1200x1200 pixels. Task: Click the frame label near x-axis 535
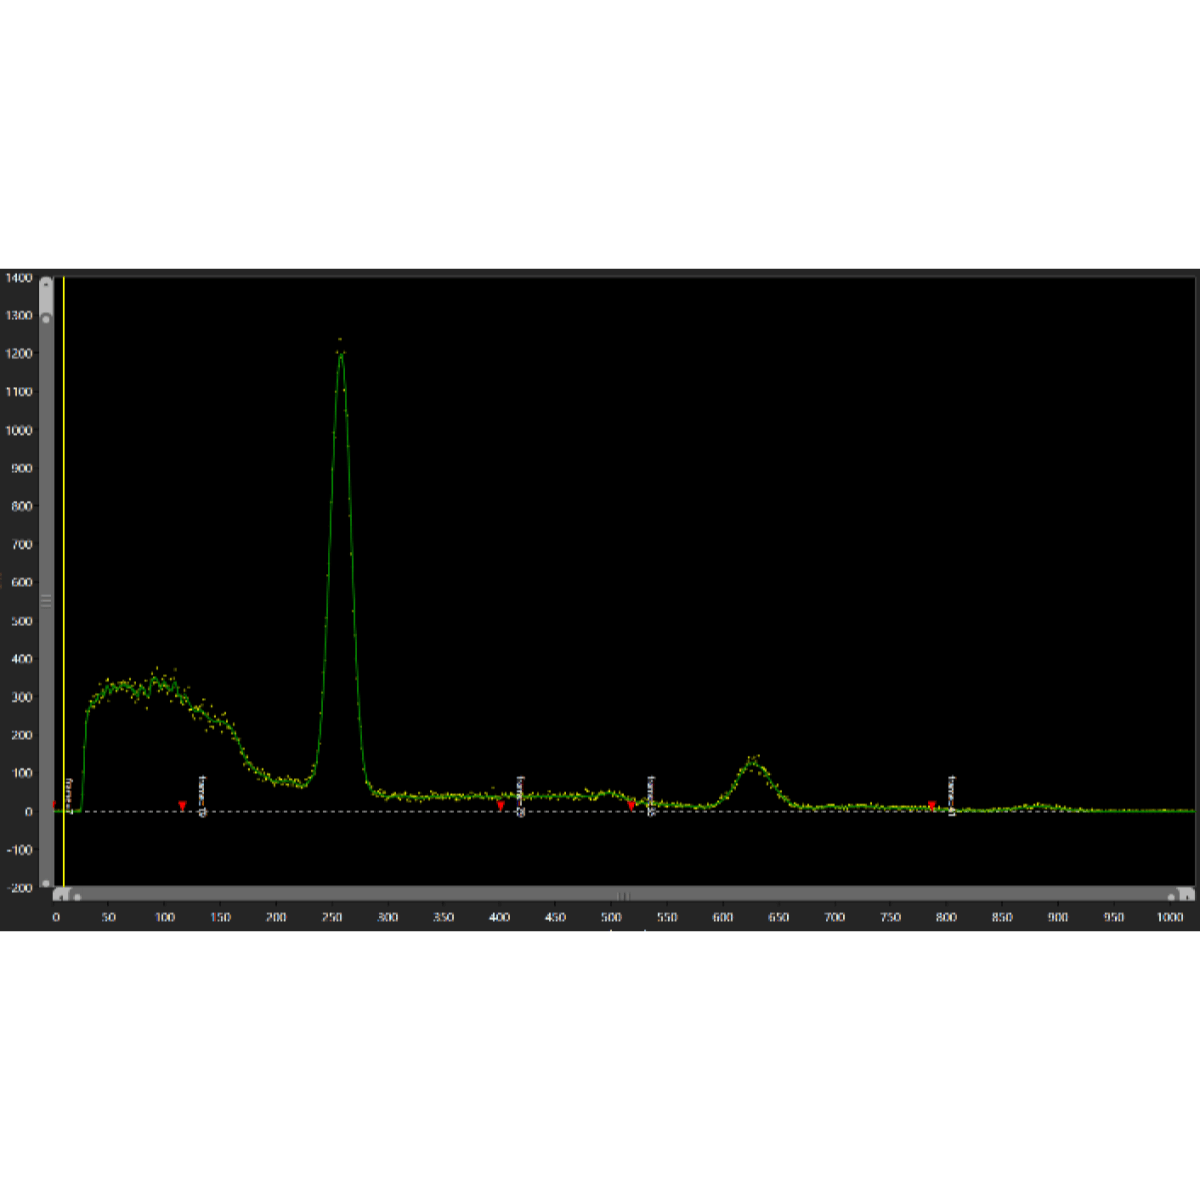(651, 796)
